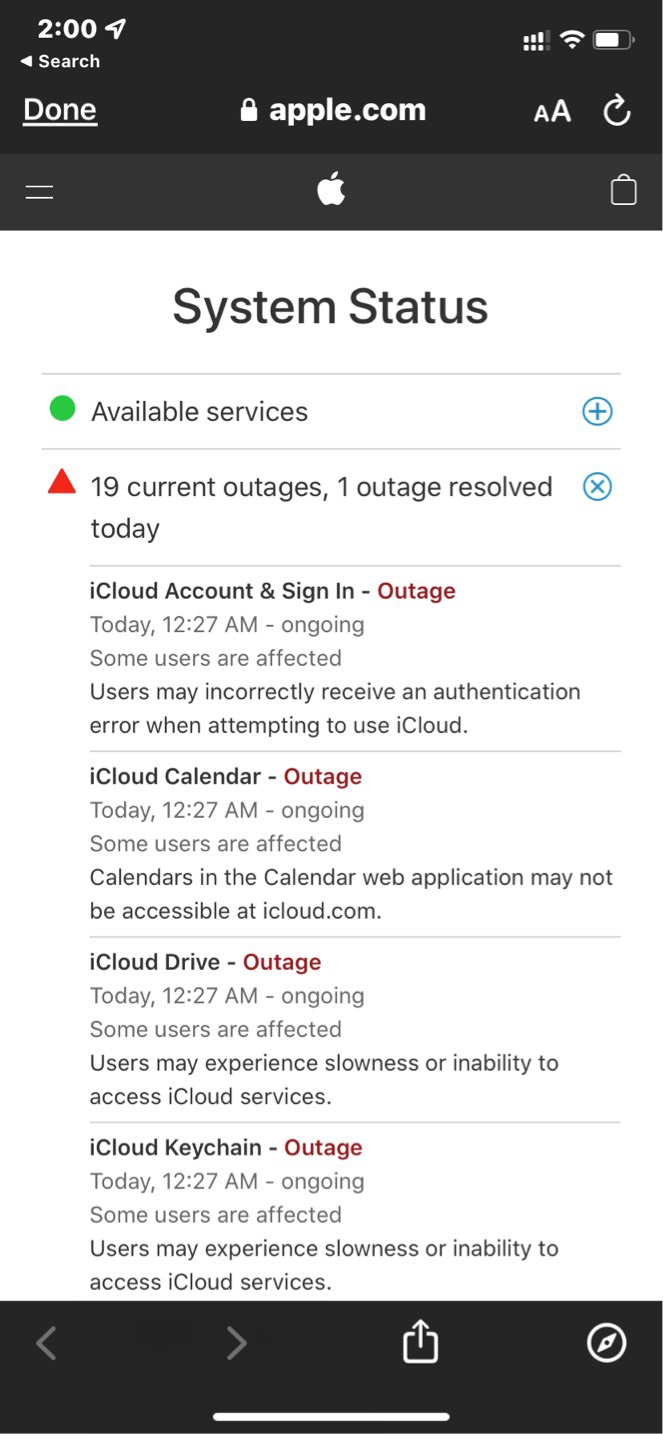Tap the apple.com address field
Image resolution: width=663 pixels, height=1434 pixels.
tap(333, 110)
